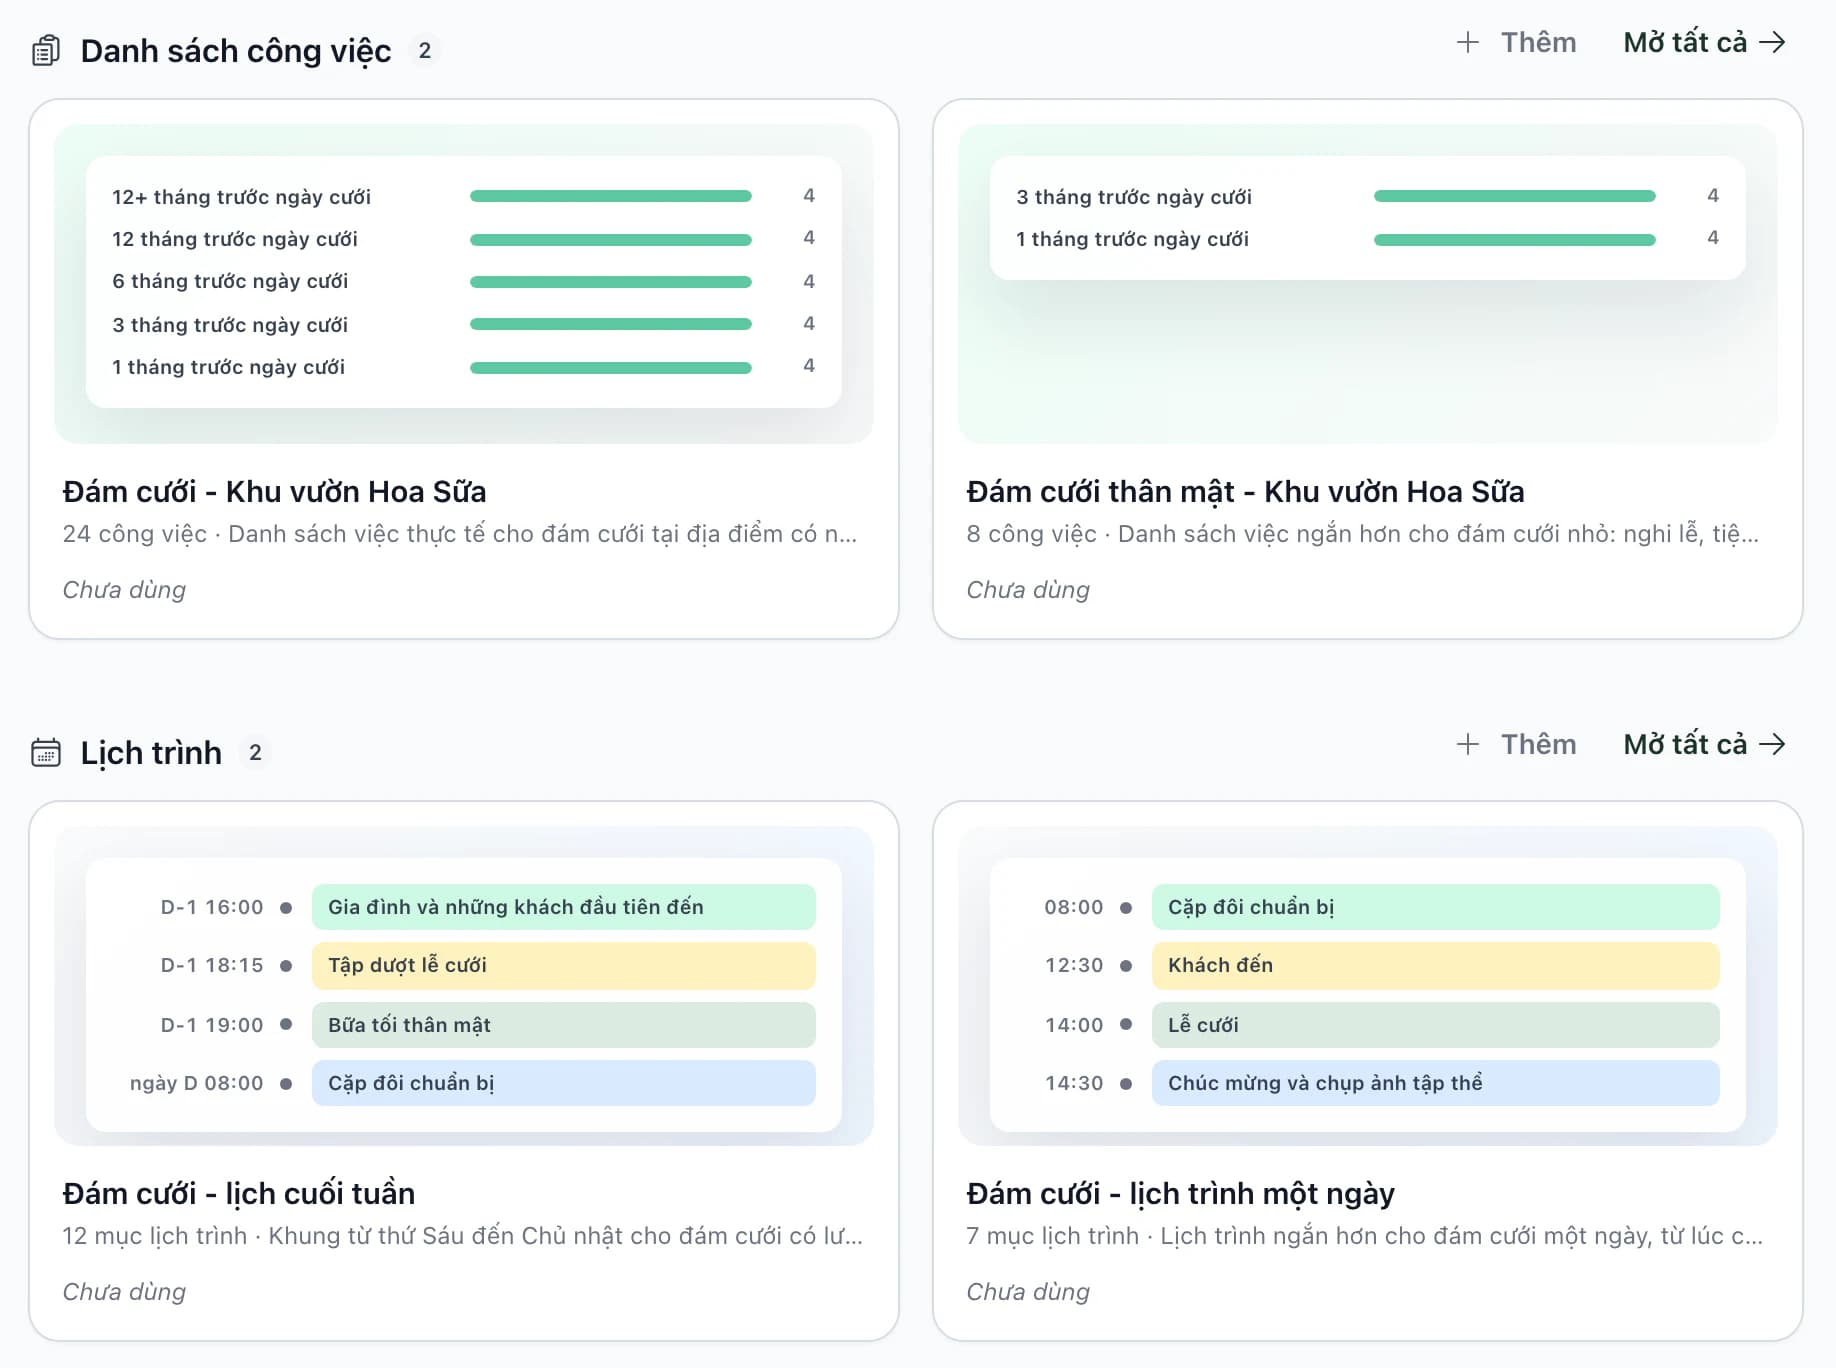This screenshot has height=1368, width=1836.
Task: Click the arrow icon after Mở tất cả in Danh sách công việc
Action: (1772, 42)
